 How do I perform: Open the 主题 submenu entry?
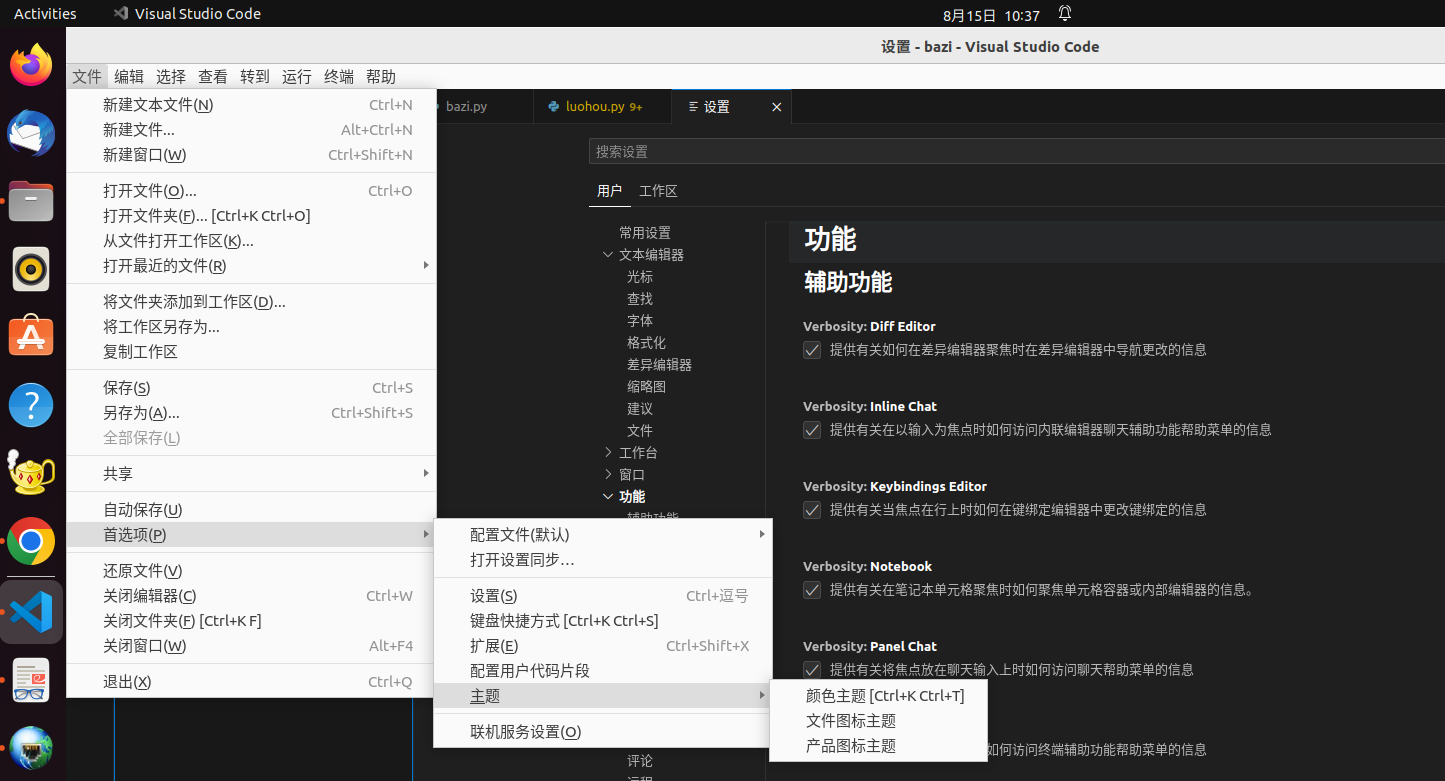(603, 696)
